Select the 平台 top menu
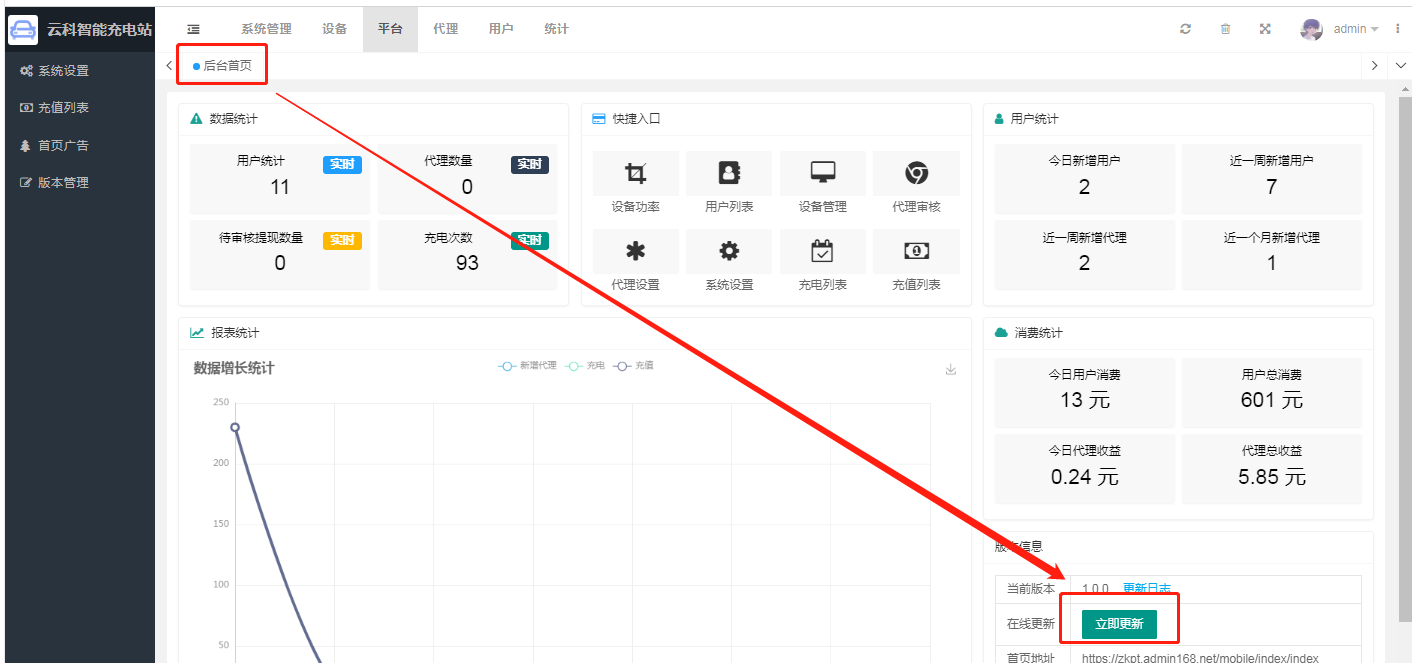 coord(390,29)
